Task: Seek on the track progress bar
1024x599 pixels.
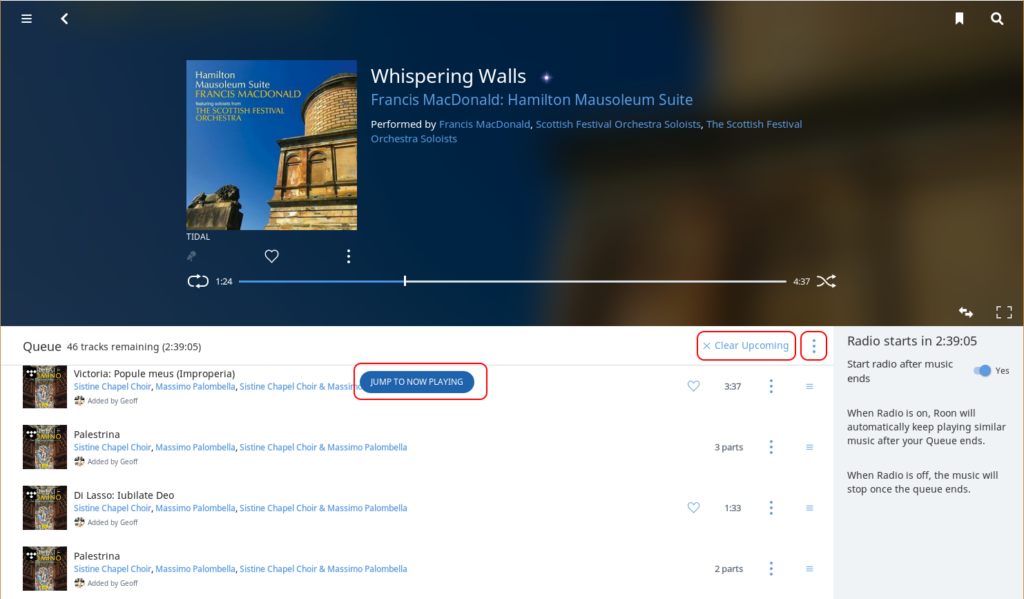Action: (512, 282)
